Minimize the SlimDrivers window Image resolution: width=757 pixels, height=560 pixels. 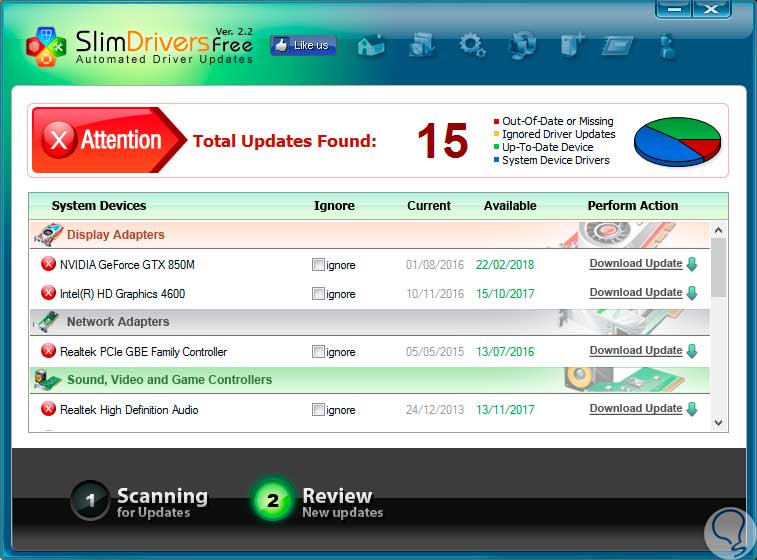coord(674,9)
